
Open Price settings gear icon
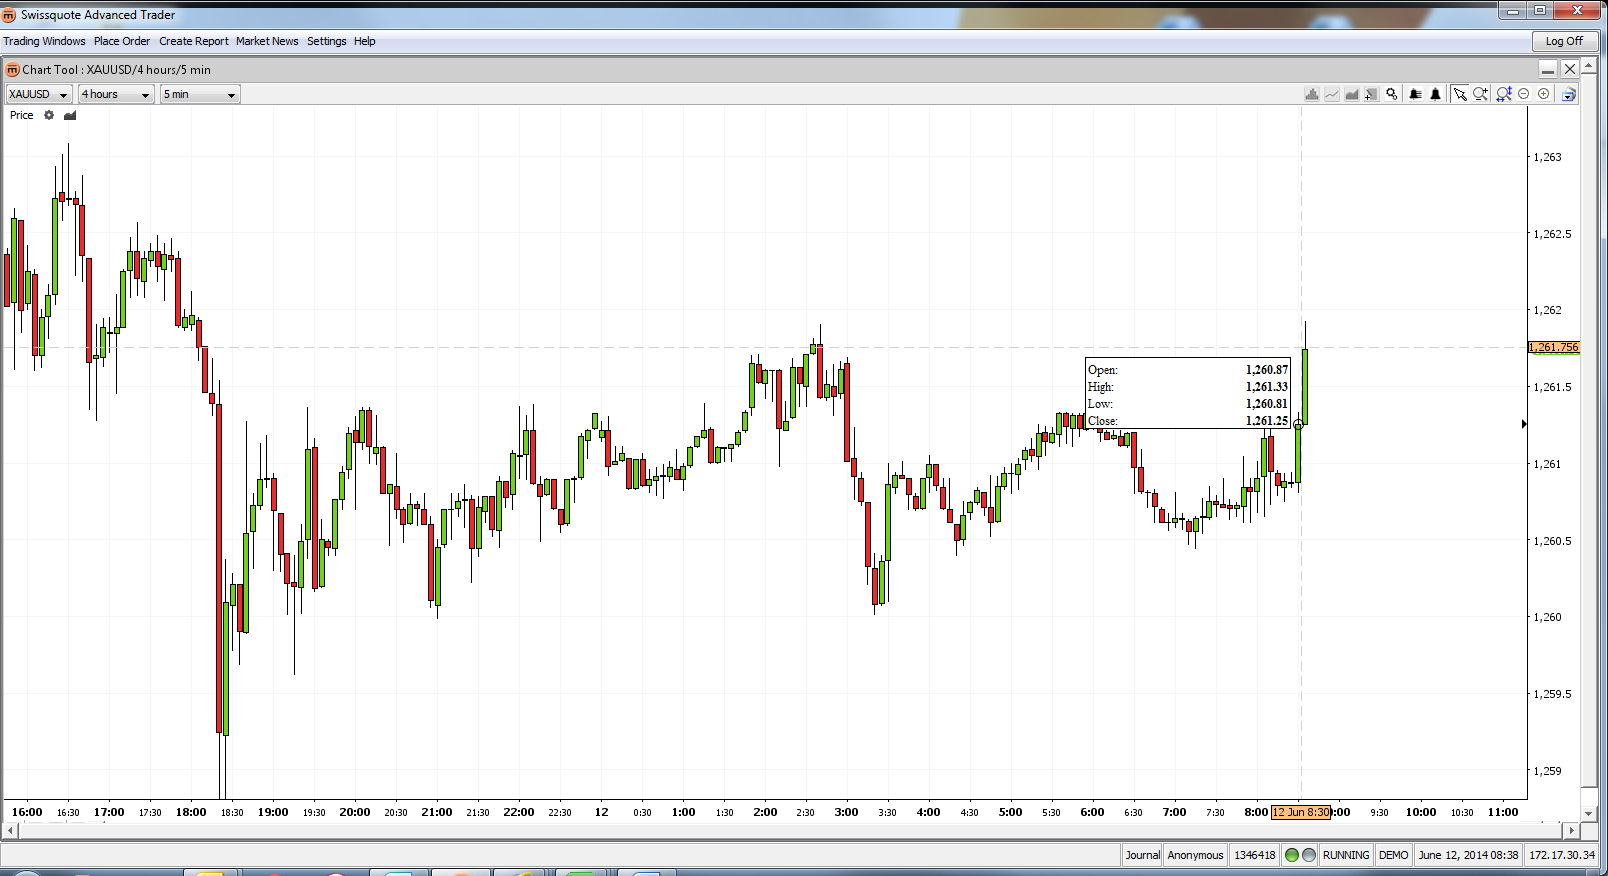pos(49,115)
